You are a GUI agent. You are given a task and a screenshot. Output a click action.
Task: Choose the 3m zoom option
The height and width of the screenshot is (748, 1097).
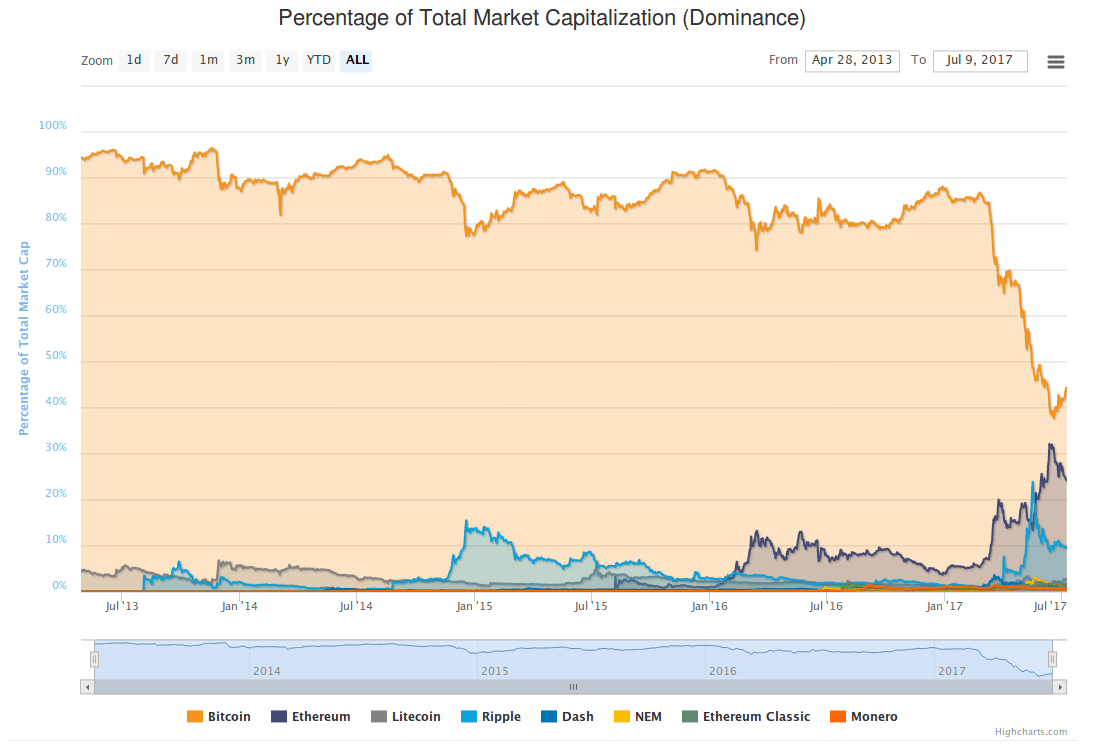pos(244,60)
